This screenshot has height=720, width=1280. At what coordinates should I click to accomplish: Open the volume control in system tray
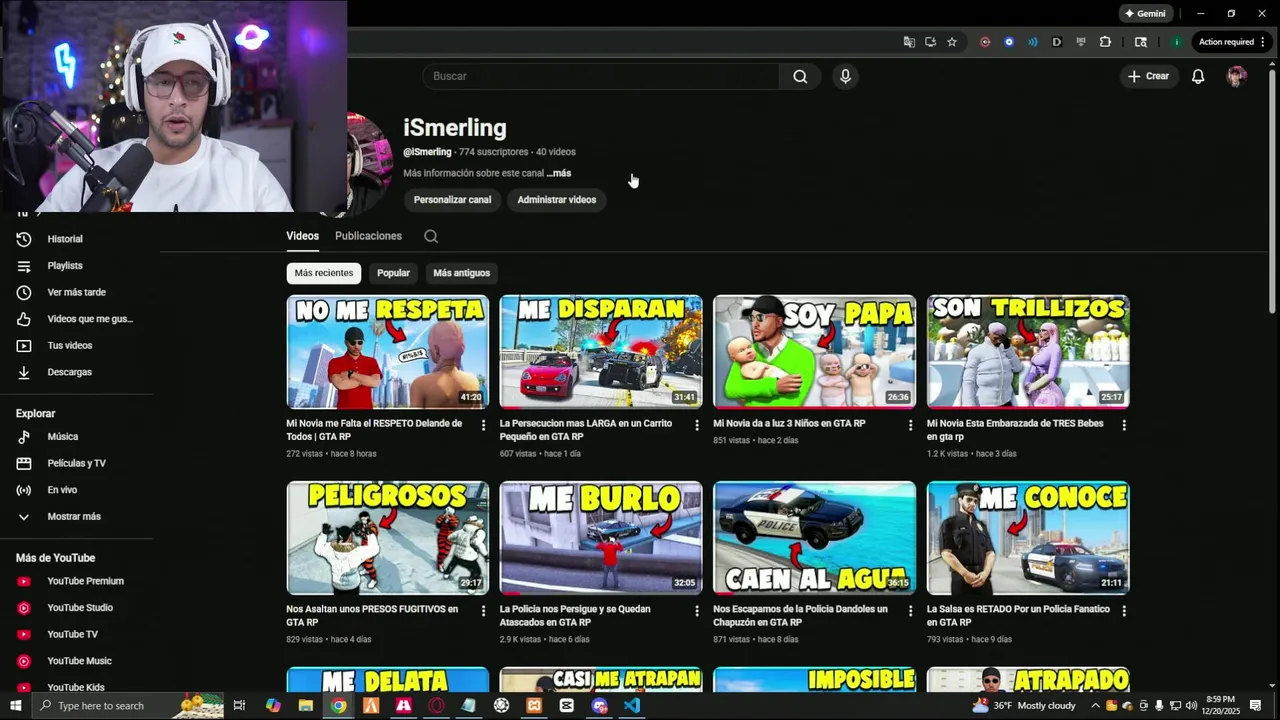1190,706
